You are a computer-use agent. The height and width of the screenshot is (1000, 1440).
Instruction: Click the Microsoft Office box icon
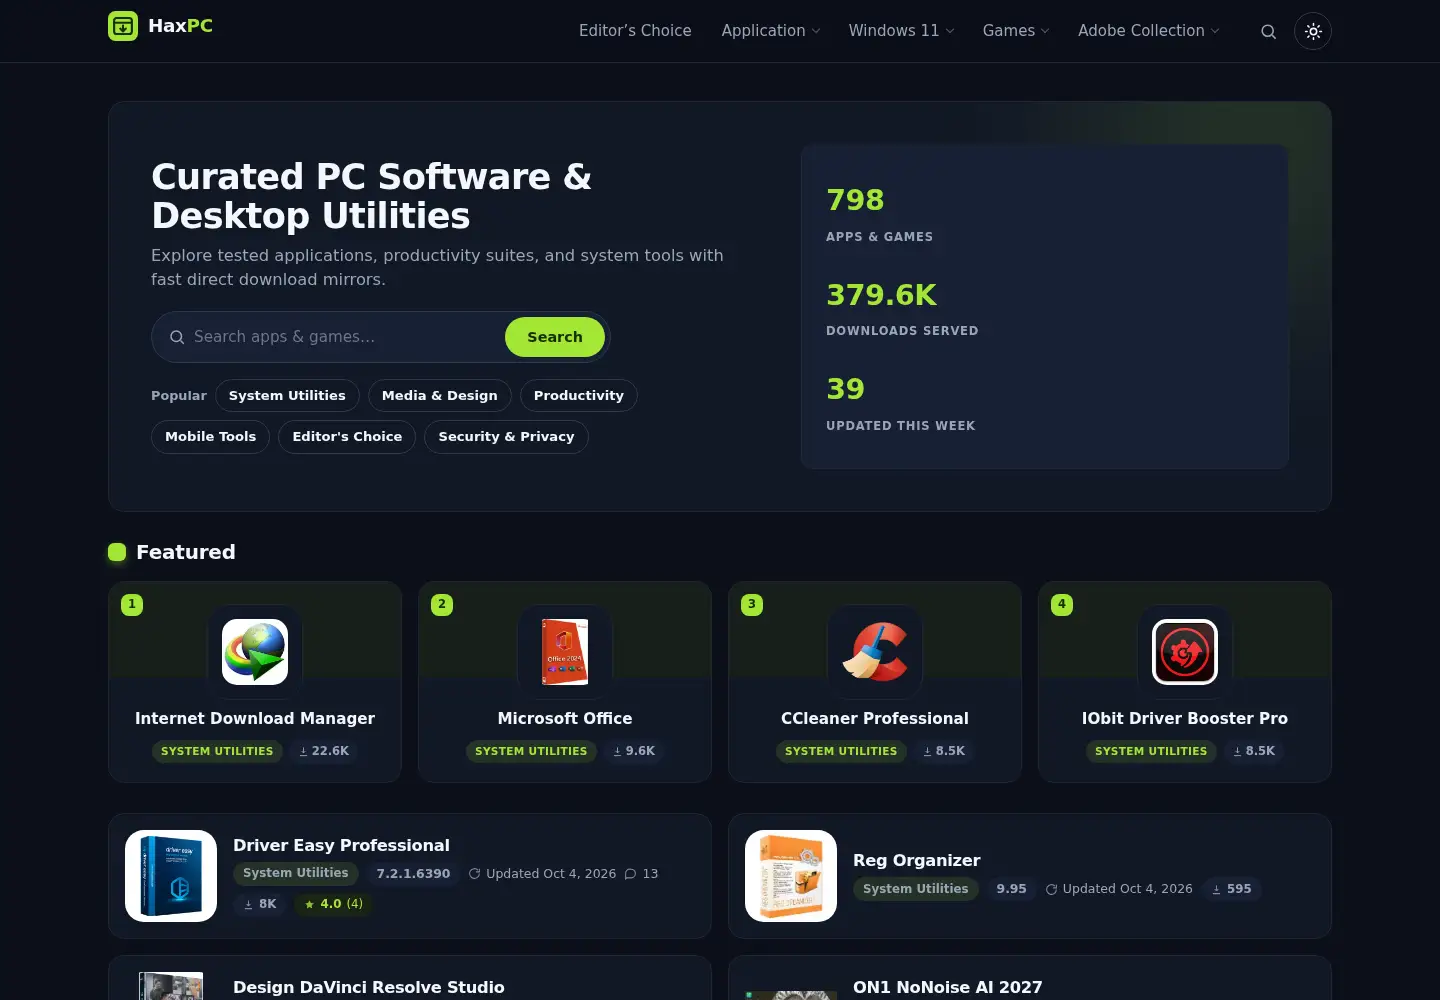pyautogui.click(x=565, y=652)
